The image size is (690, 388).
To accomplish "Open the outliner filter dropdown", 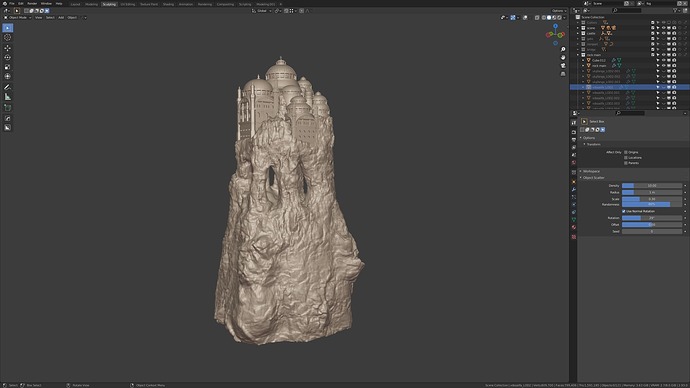I will coord(676,10).
